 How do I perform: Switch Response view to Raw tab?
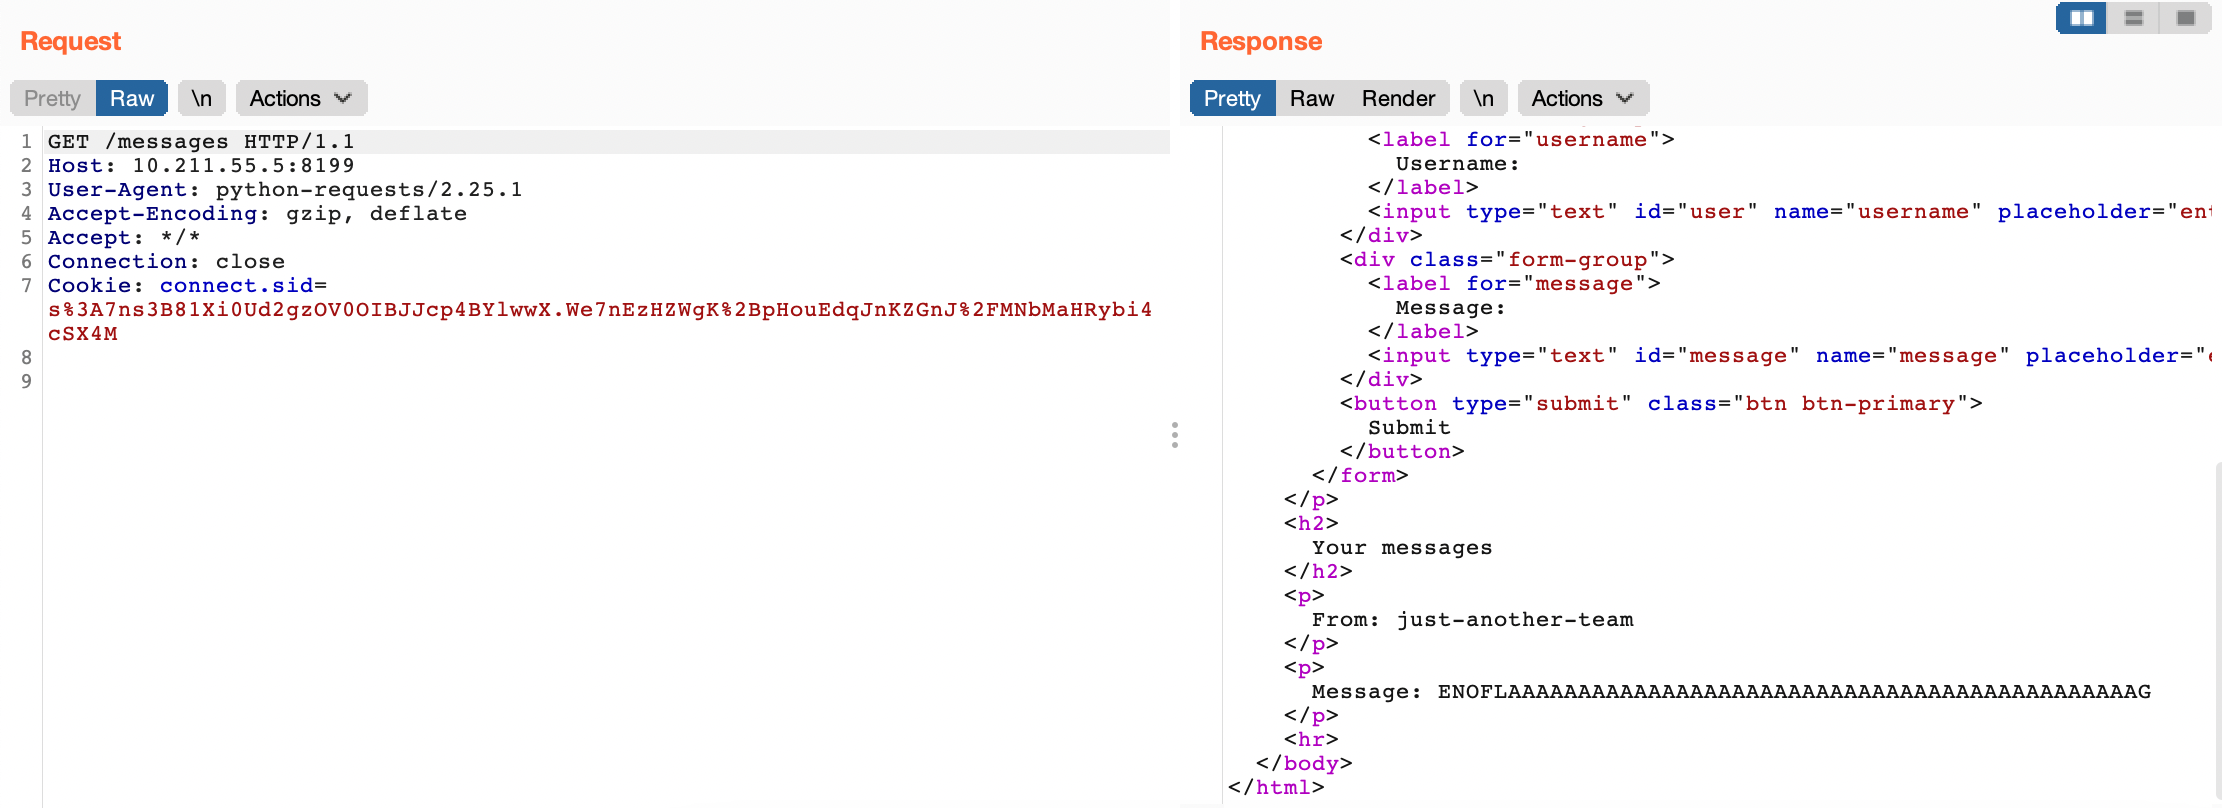click(x=1312, y=98)
